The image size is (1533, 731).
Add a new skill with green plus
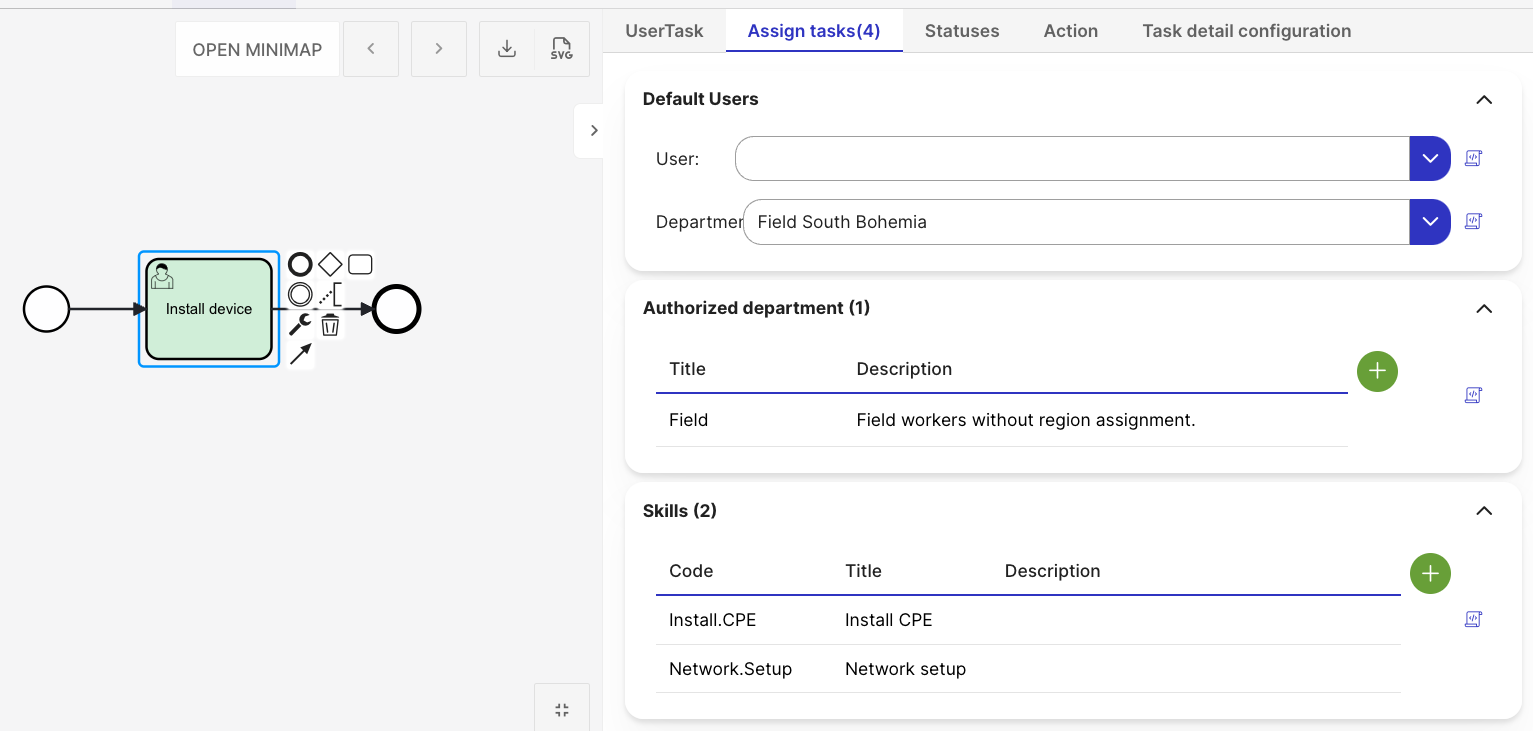pyautogui.click(x=1430, y=573)
